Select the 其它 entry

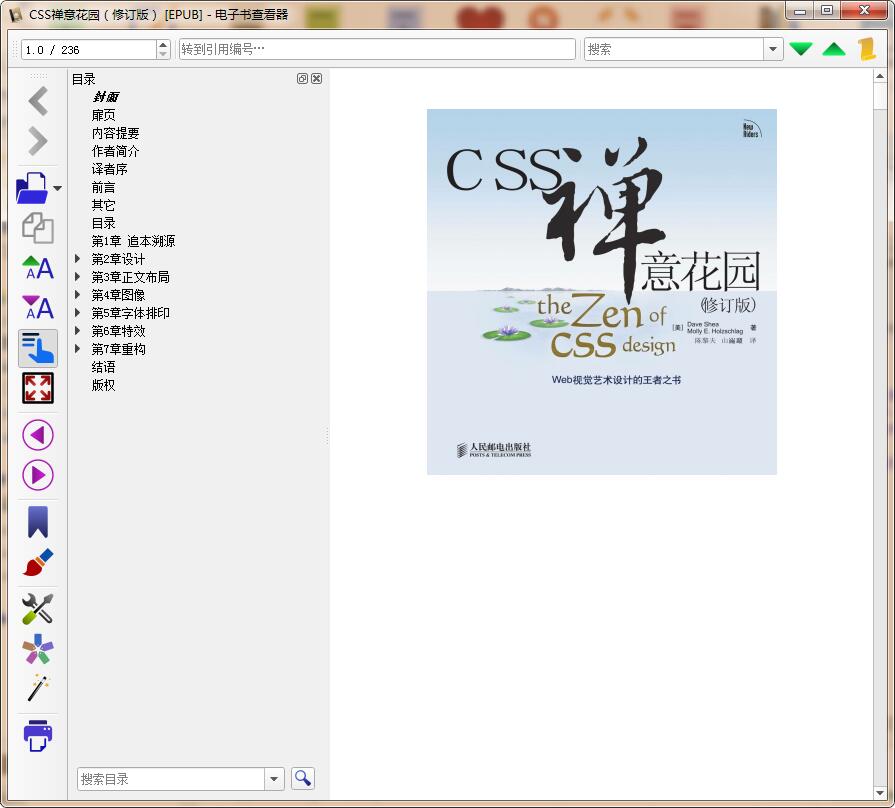click(103, 205)
